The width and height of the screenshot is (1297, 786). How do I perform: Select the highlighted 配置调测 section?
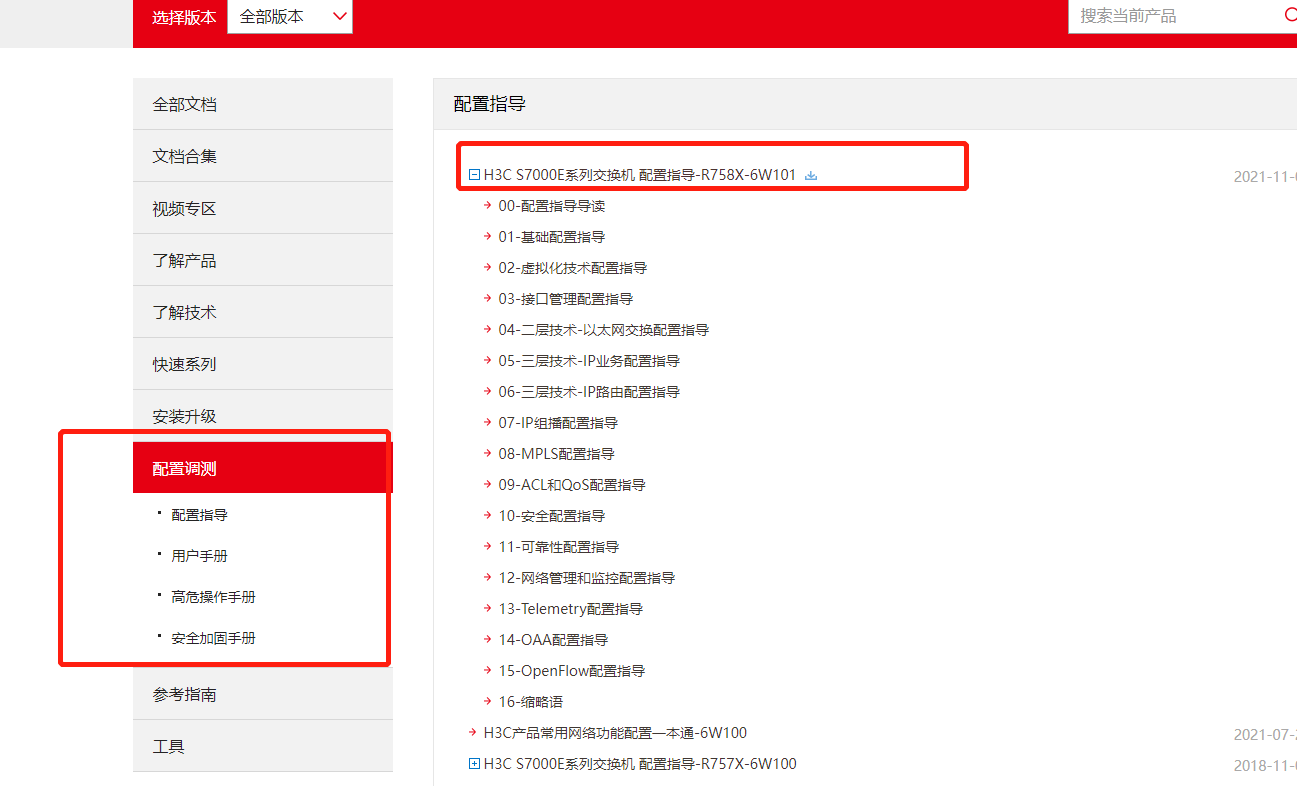pyautogui.click(x=263, y=468)
